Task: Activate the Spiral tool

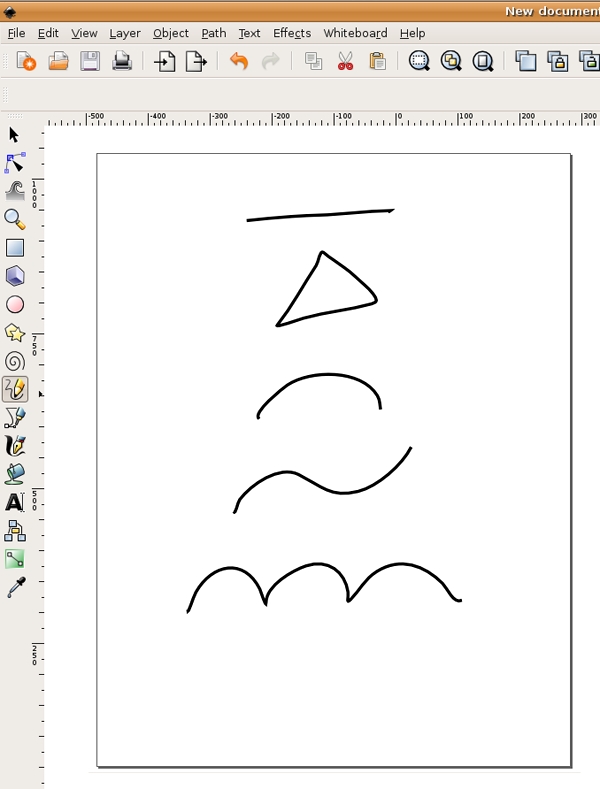Action: point(14,361)
